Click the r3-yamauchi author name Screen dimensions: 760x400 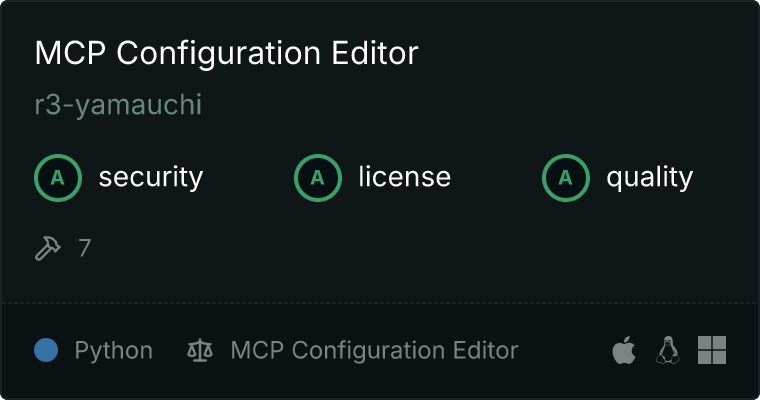tap(118, 104)
